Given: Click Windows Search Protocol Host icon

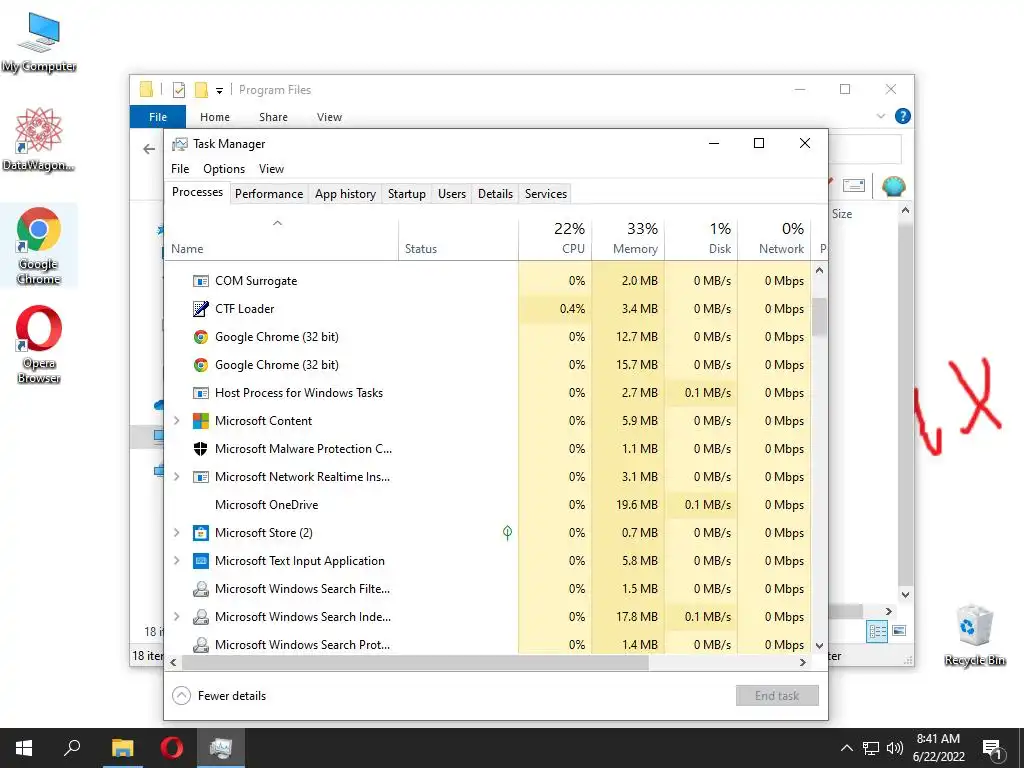Looking at the screenshot, I should pyautogui.click(x=200, y=645).
